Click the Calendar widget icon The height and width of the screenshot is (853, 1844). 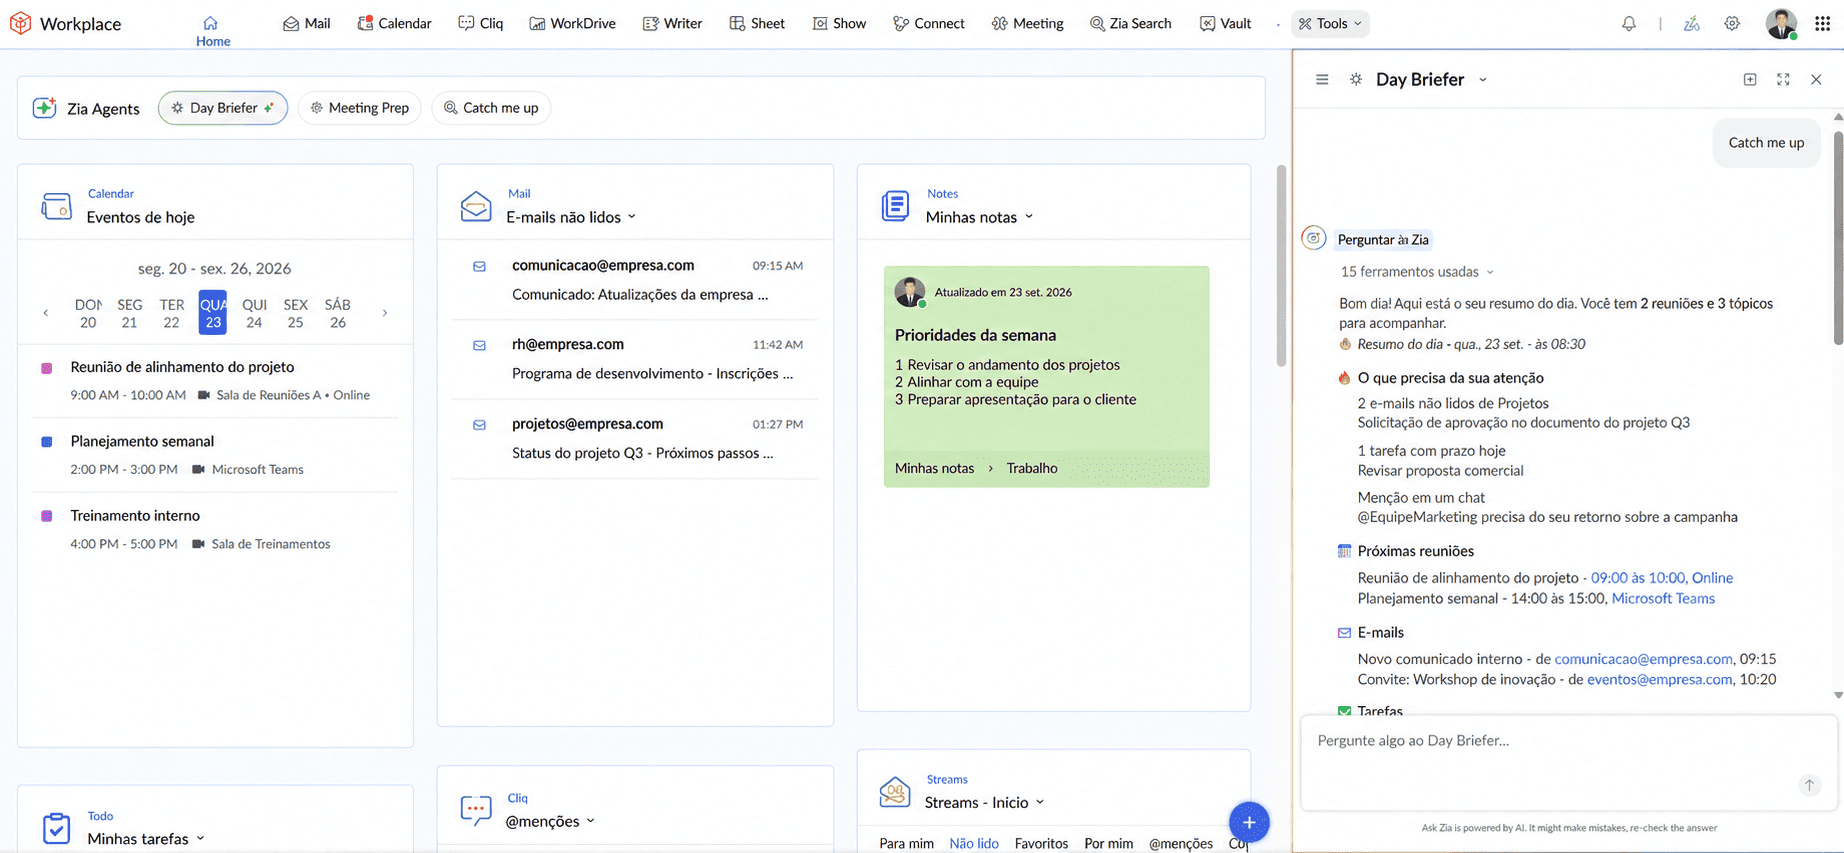tap(56, 206)
